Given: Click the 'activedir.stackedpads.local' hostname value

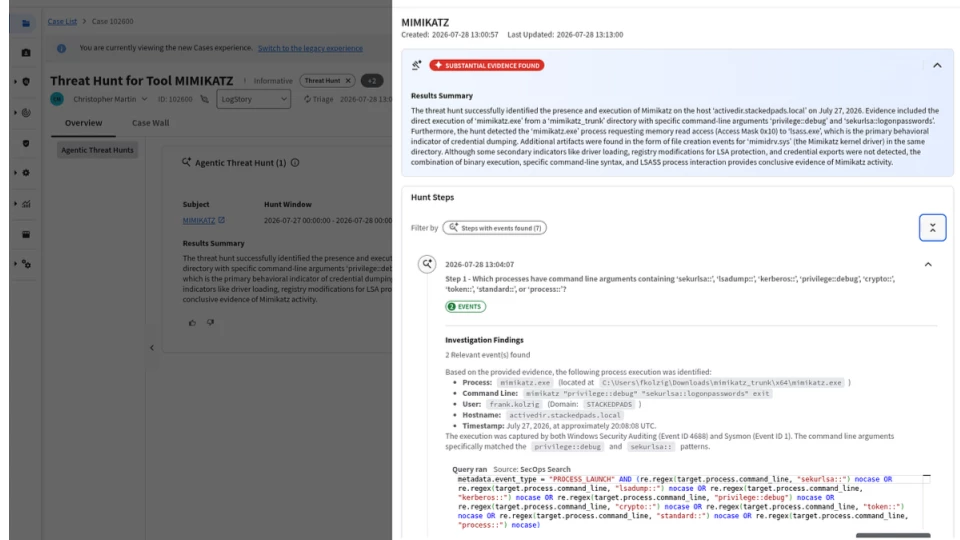Looking at the screenshot, I should 564,415.
